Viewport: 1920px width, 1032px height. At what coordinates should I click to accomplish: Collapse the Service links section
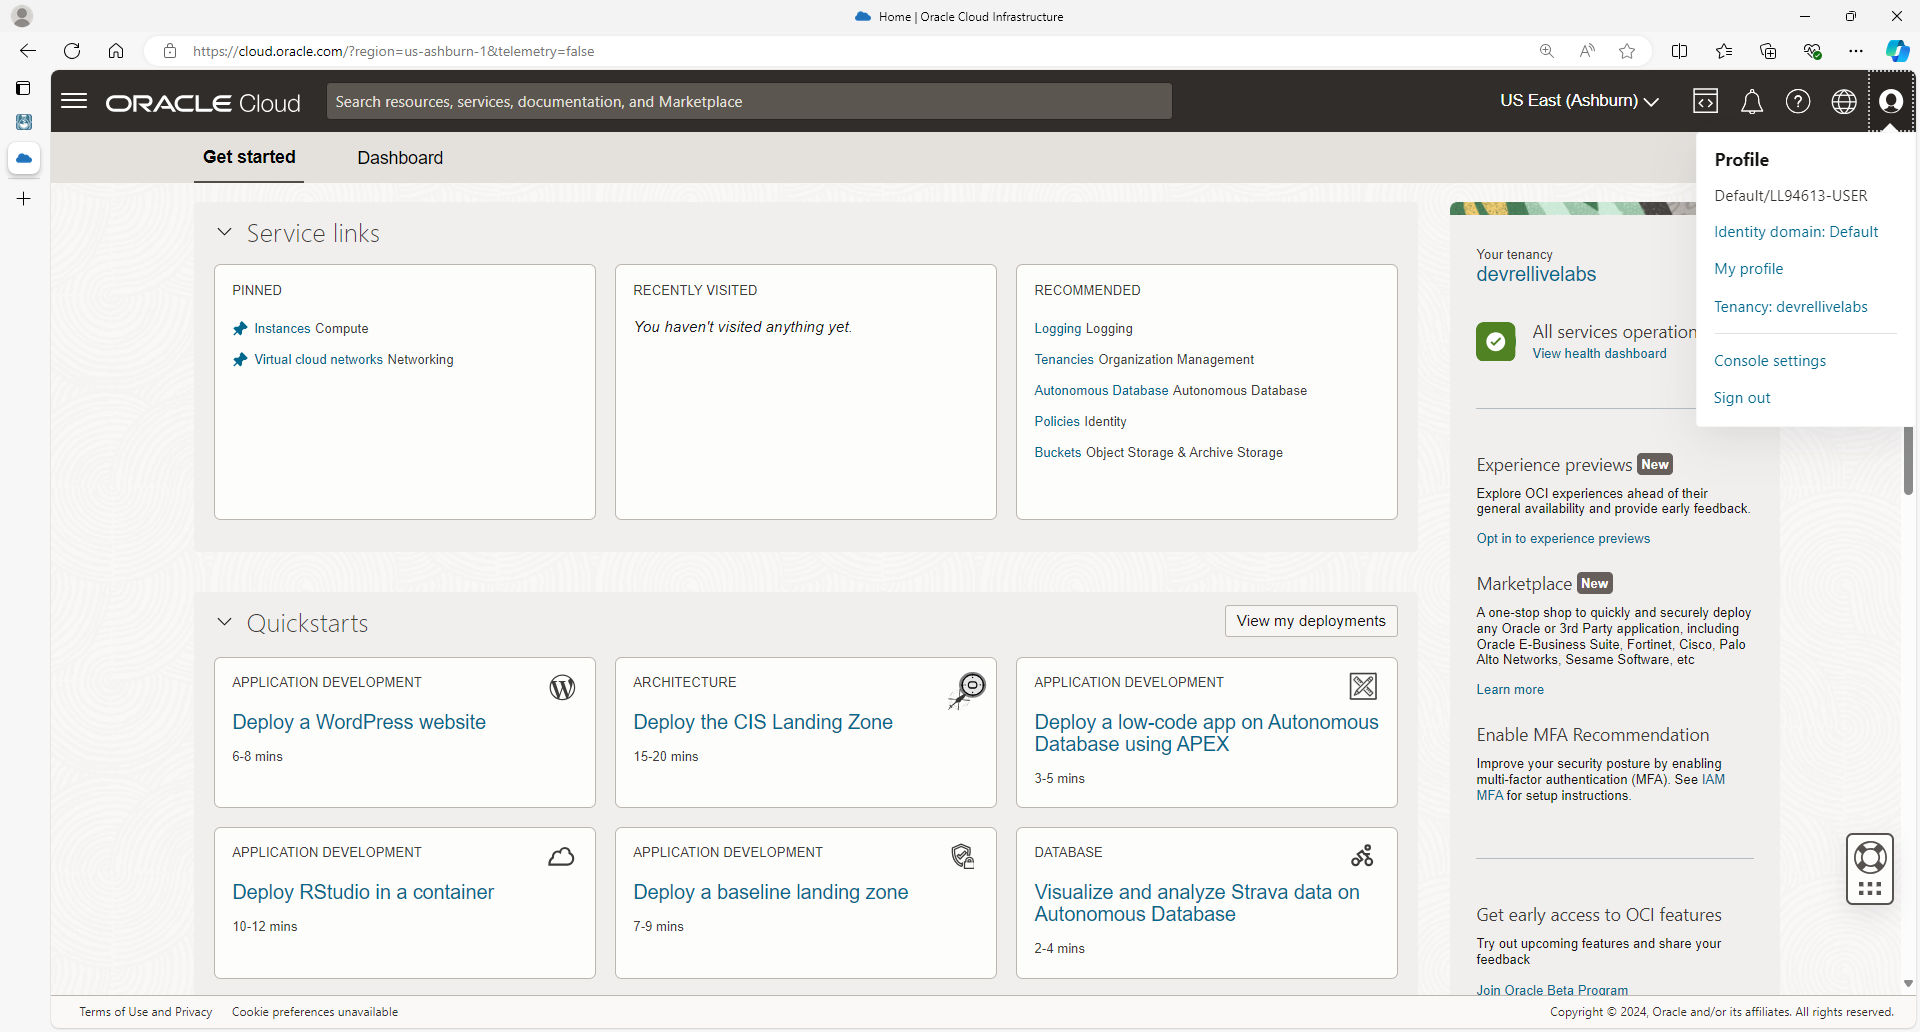pos(225,232)
